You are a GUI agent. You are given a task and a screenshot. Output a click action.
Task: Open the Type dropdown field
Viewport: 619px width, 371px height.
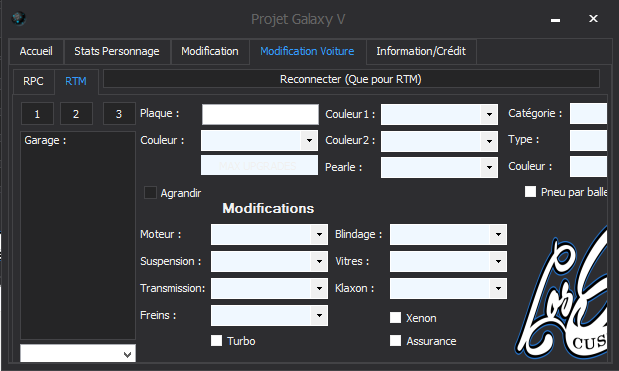pos(588,141)
